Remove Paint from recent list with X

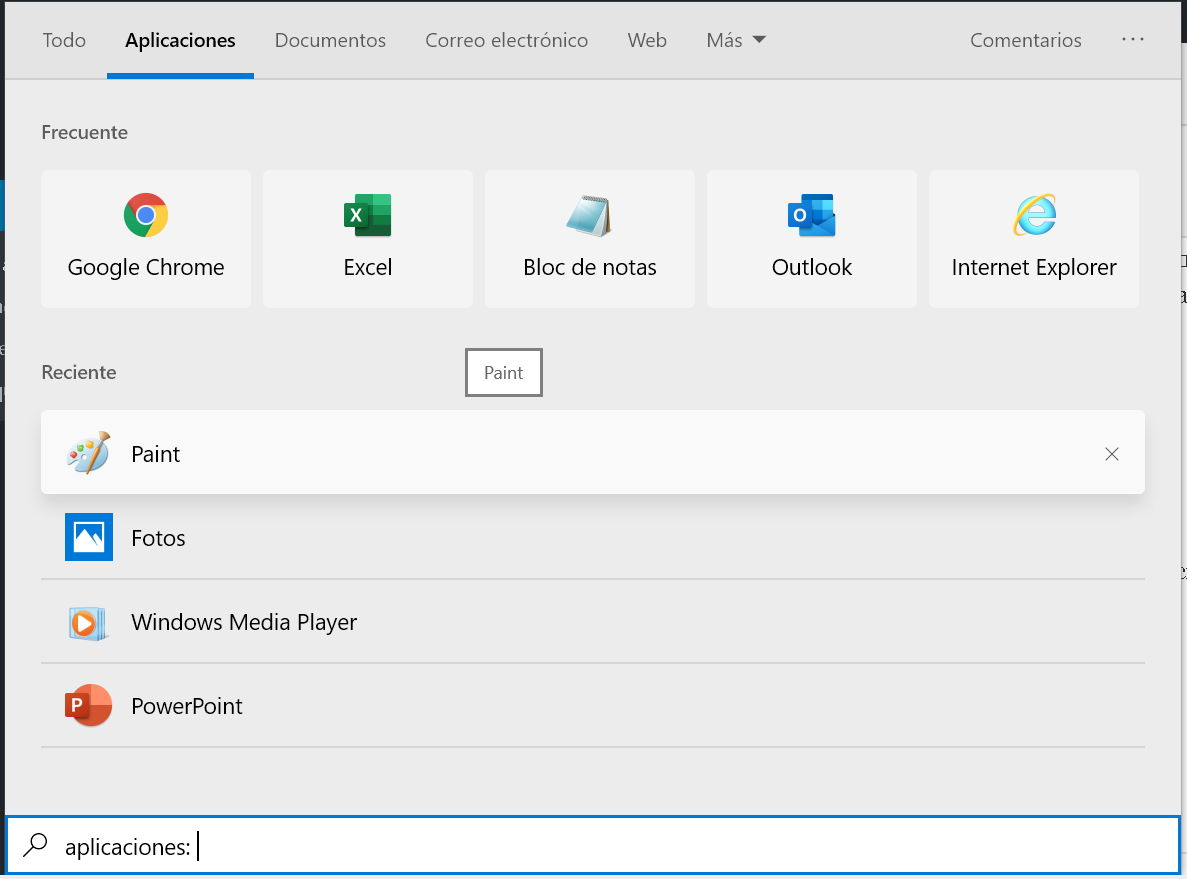(1111, 454)
